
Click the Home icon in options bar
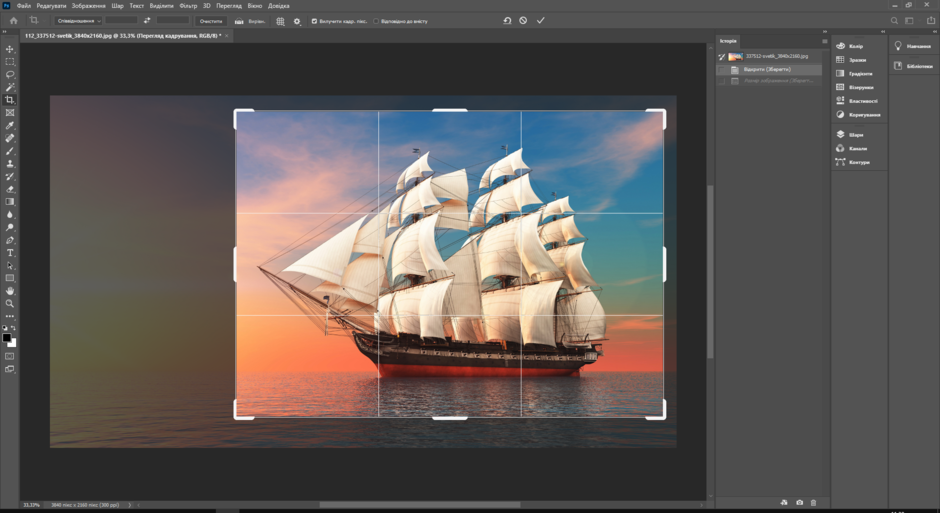tap(13, 21)
